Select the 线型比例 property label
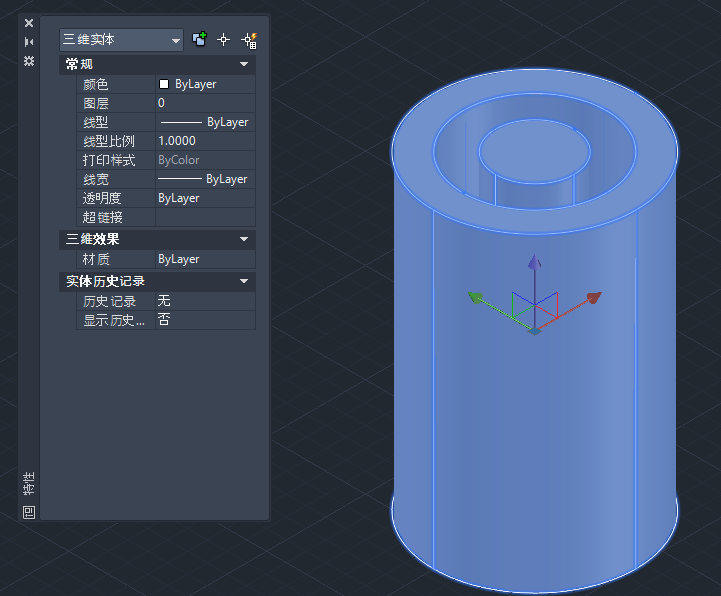721x596 pixels. point(109,141)
